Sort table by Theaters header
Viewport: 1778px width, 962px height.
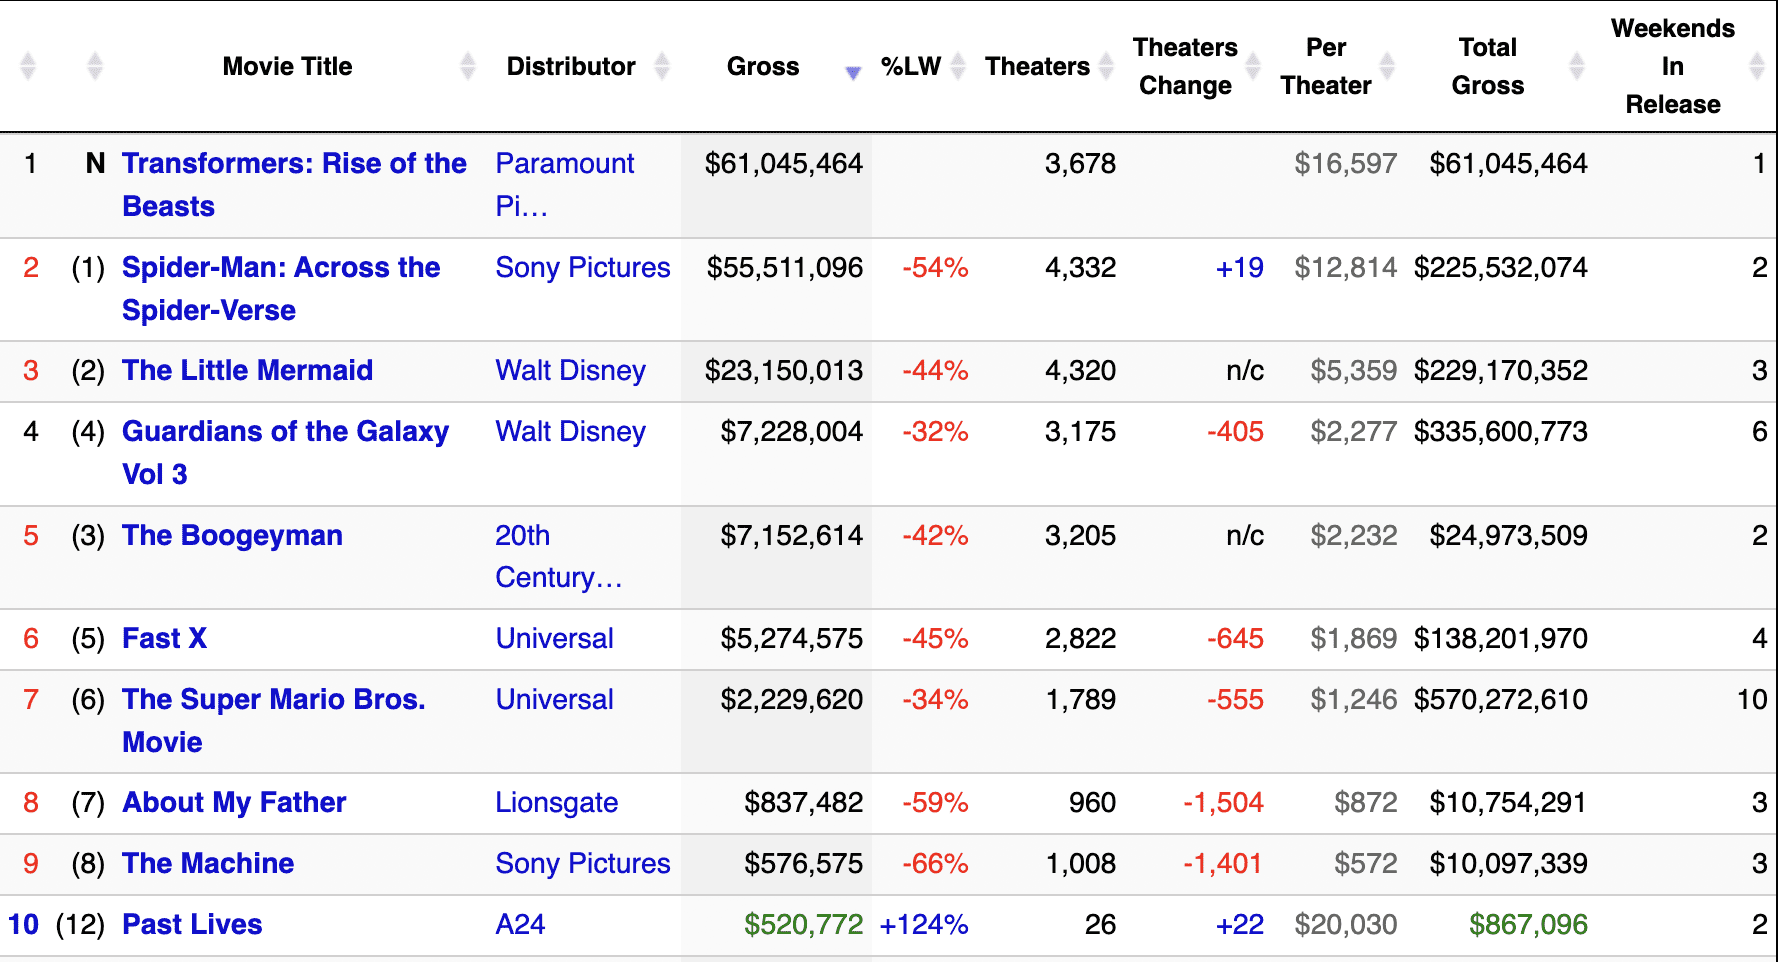tap(1037, 66)
